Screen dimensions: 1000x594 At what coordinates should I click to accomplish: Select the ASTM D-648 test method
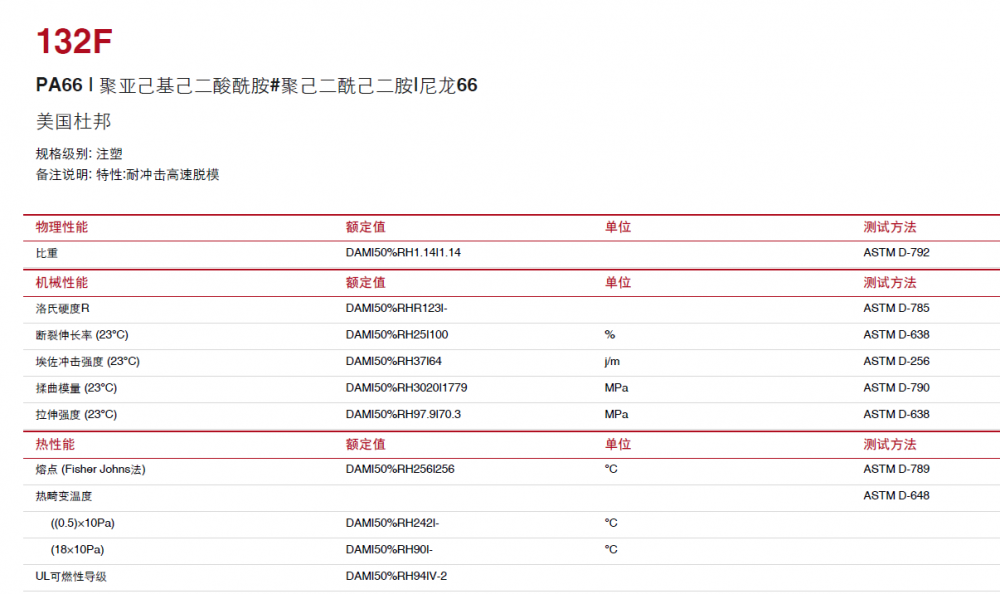896,495
